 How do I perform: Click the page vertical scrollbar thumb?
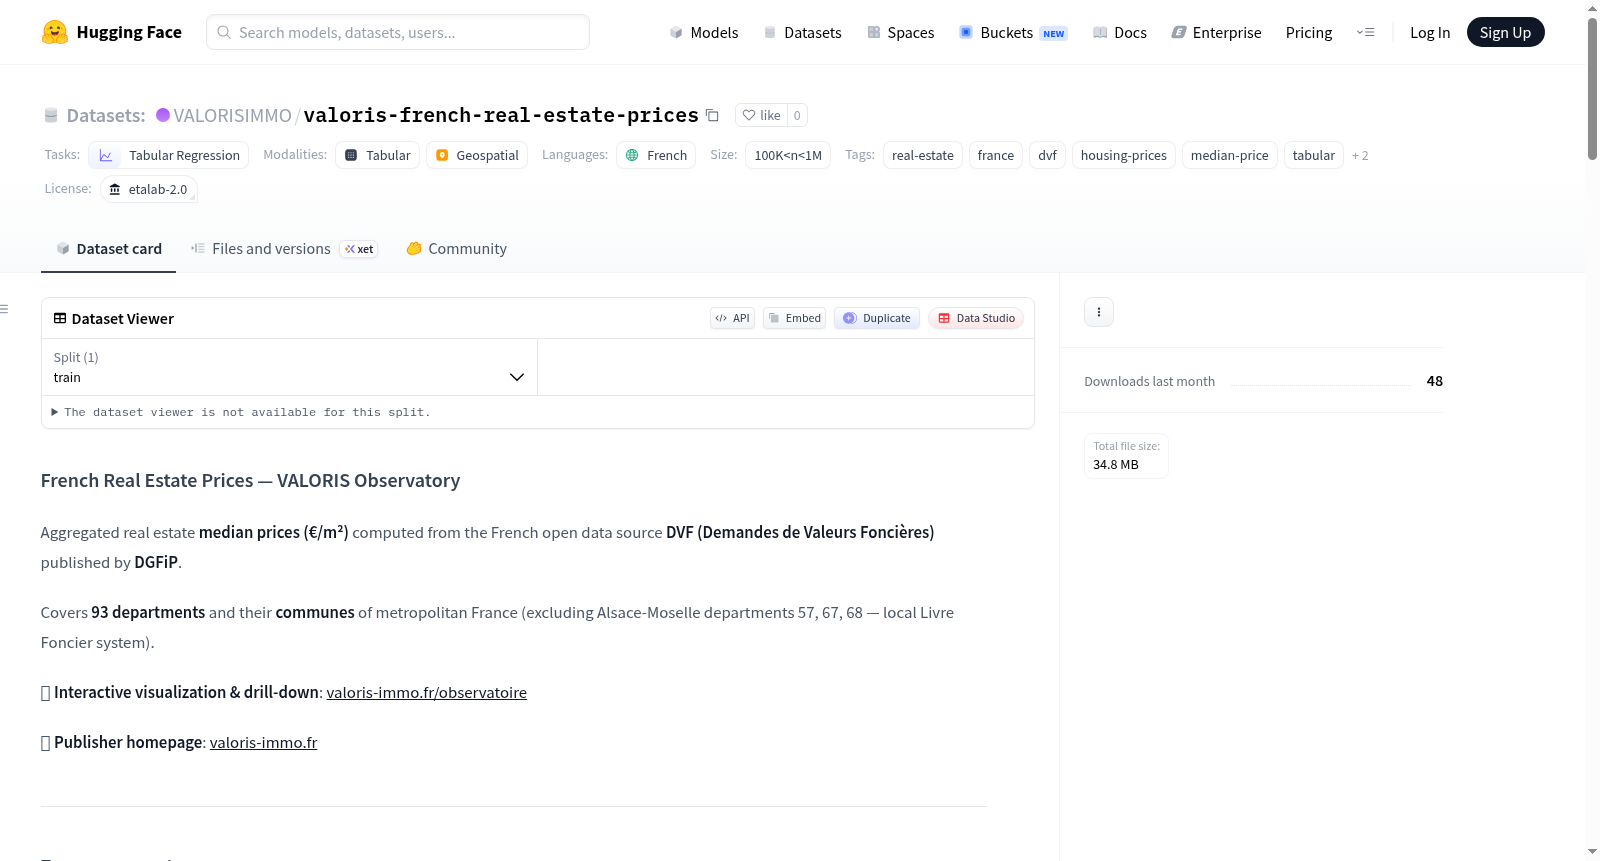[x=1592, y=88]
